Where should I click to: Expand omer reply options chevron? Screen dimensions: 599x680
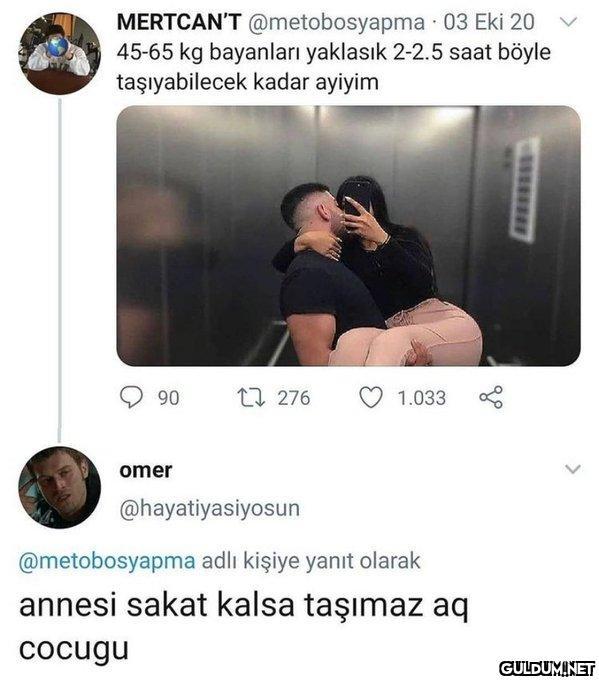pos(573,469)
